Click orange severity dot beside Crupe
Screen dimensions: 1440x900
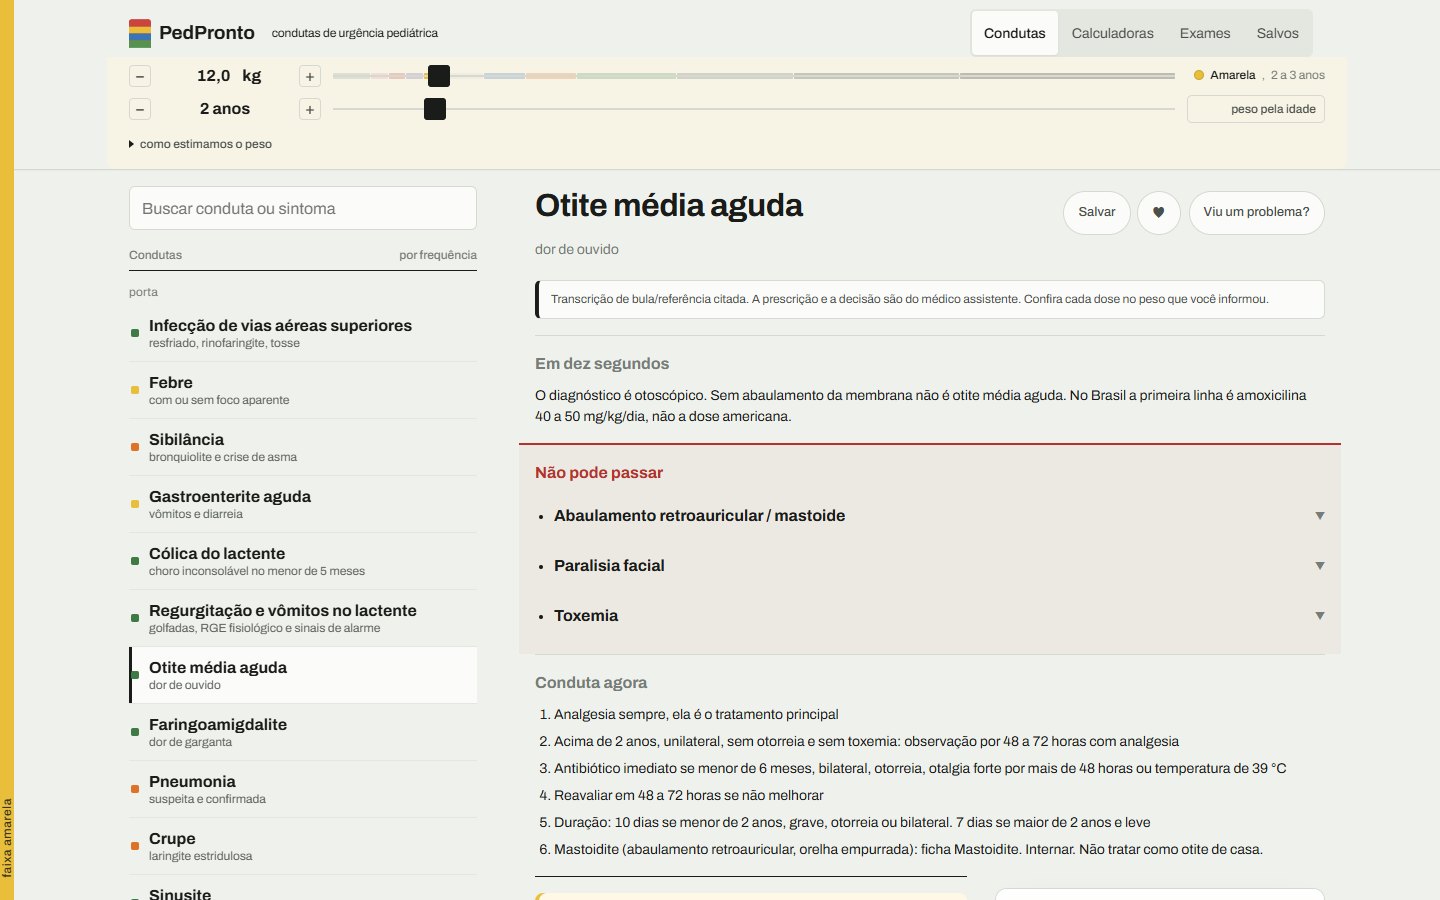pos(135,846)
